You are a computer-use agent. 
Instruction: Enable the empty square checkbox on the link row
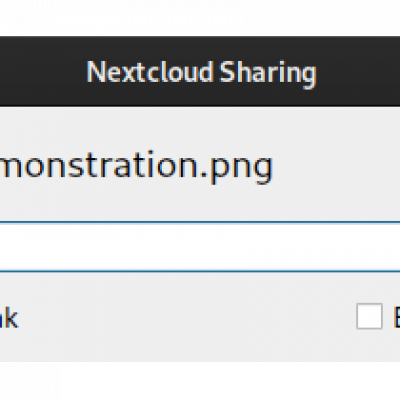(x=369, y=316)
